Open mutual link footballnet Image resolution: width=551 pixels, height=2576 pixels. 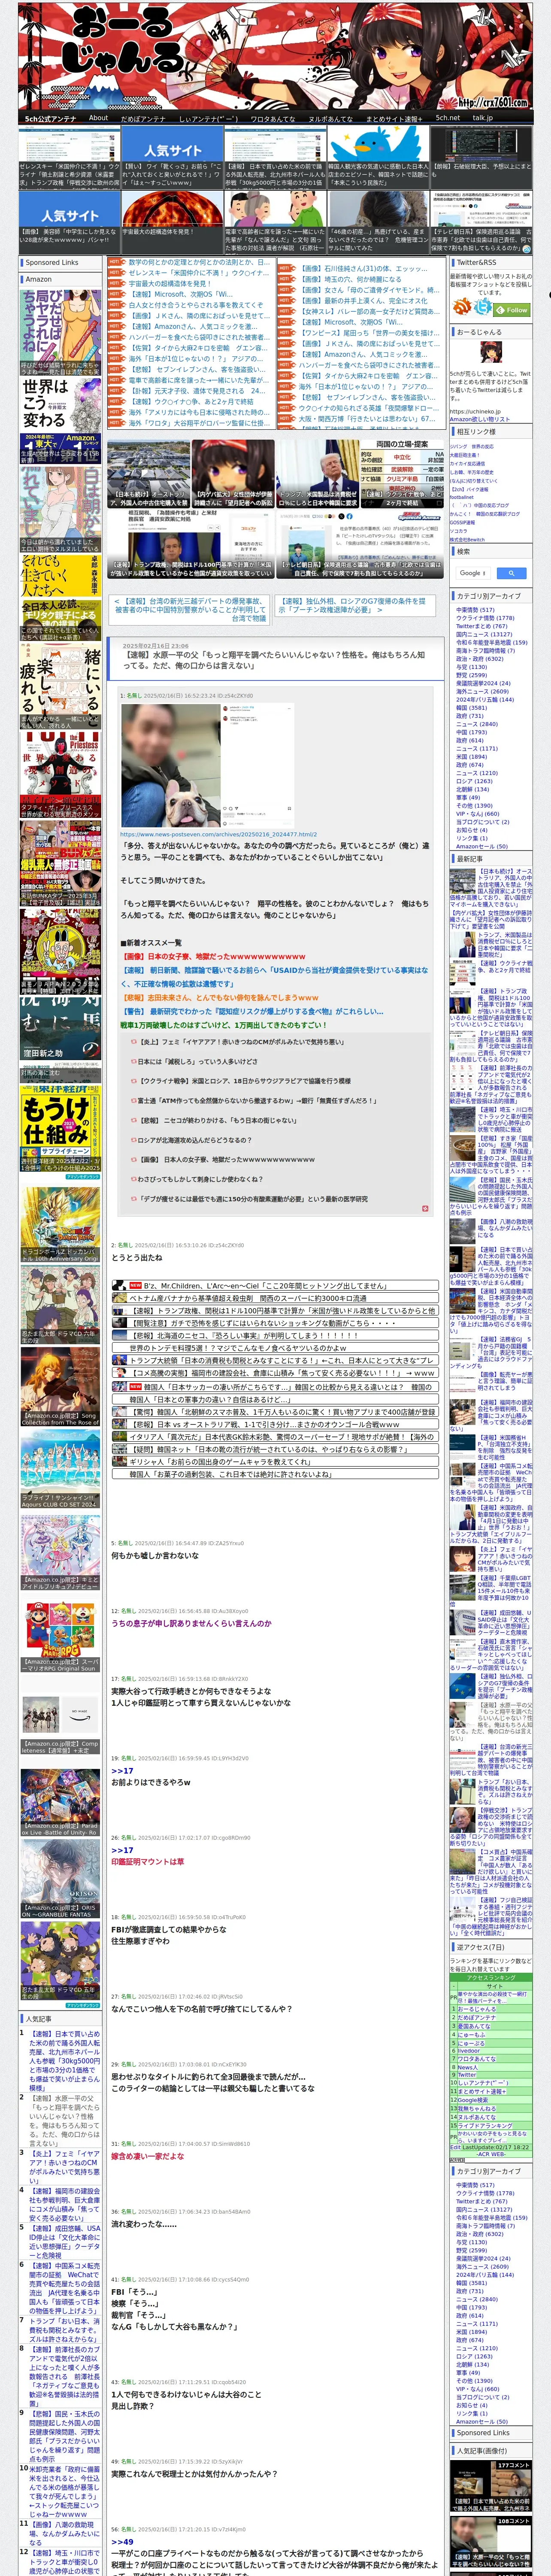pos(462,497)
